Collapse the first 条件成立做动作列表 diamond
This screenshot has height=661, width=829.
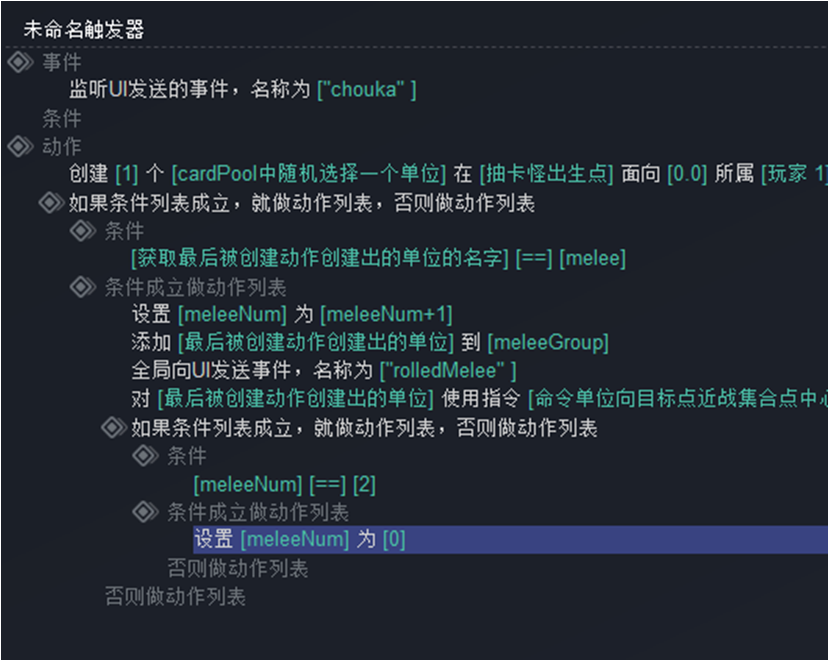pos(83,287)
